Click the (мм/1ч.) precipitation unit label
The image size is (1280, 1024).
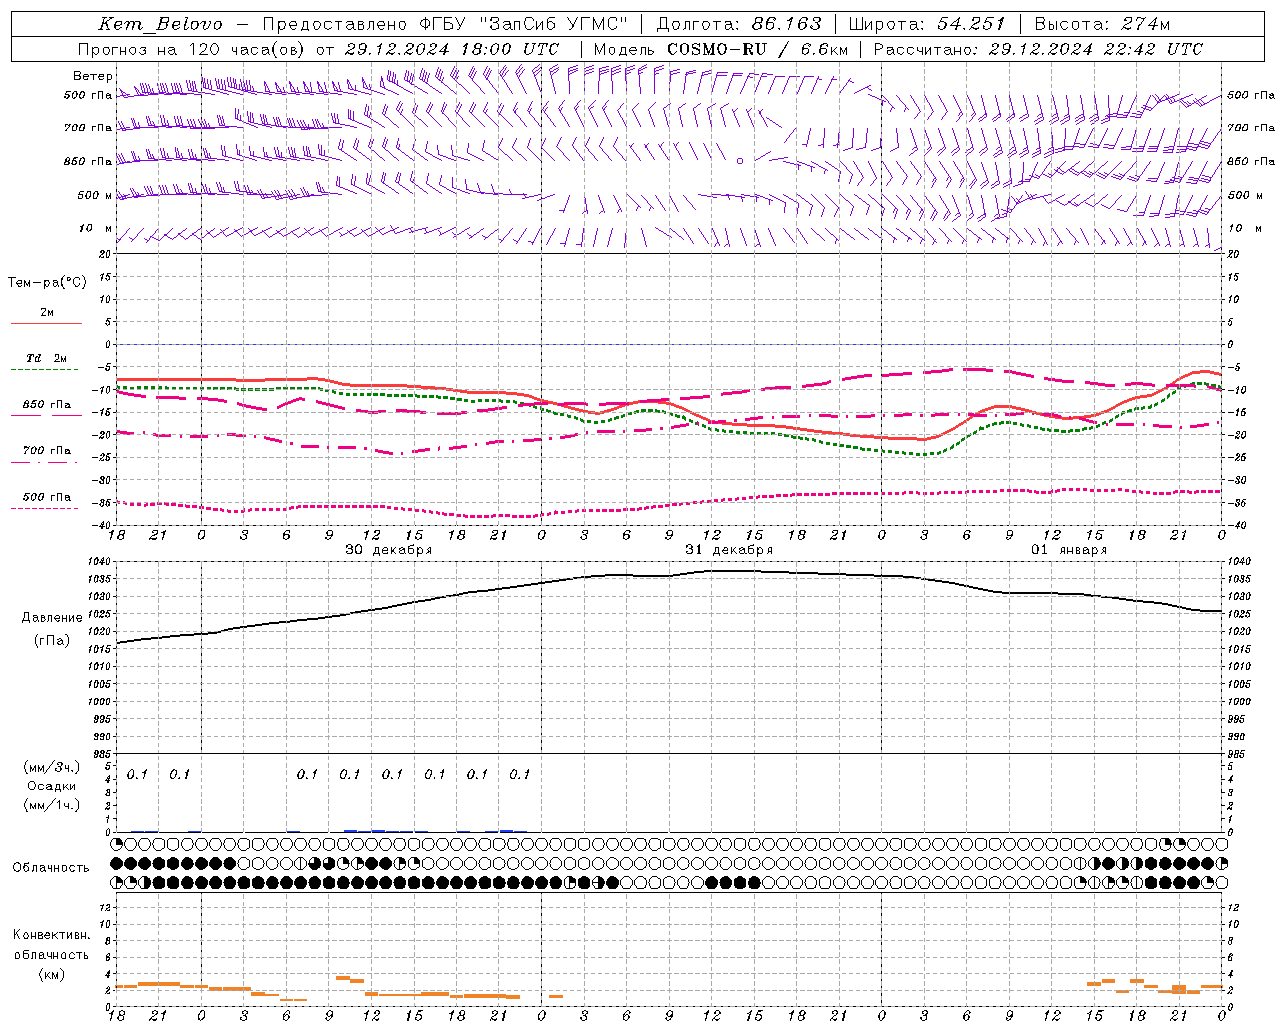coord(52,805)
